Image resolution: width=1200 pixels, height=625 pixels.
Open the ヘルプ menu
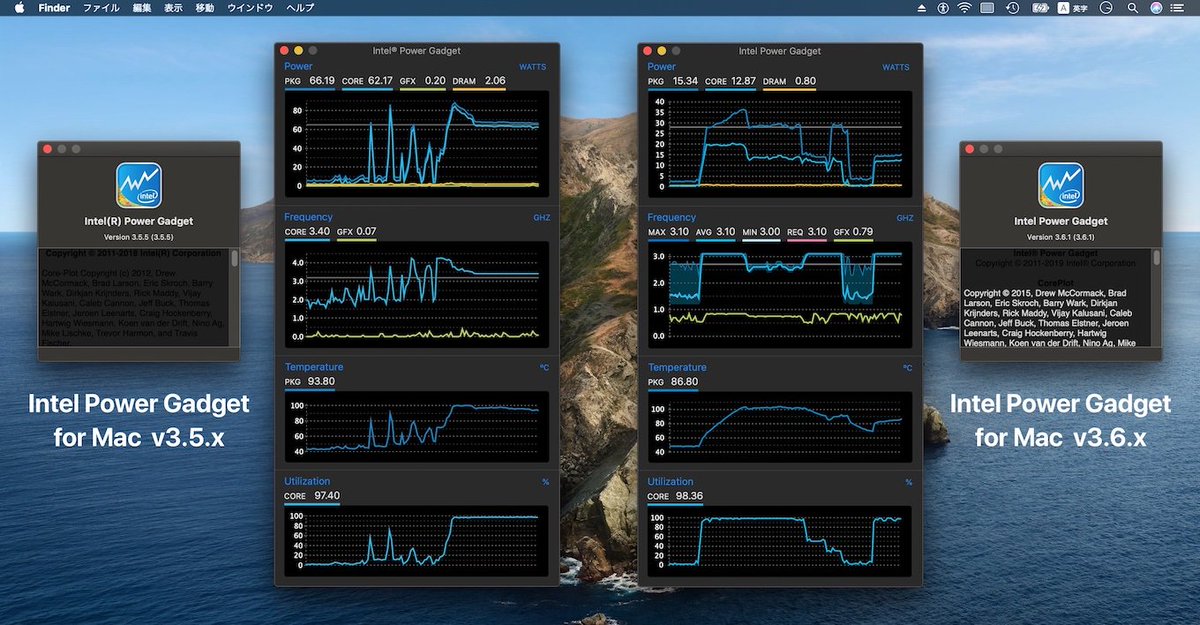click(x=299, y=8)
